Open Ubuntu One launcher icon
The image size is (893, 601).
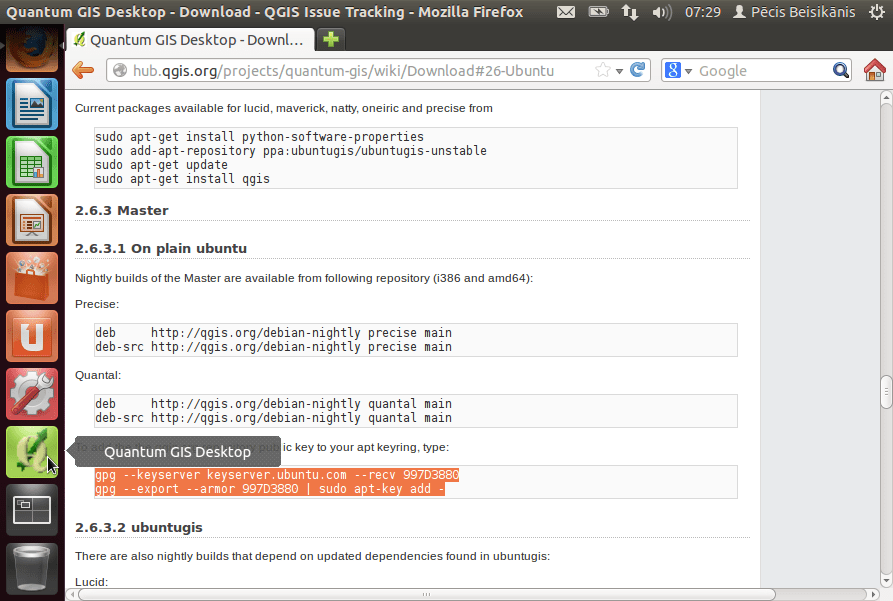coord(32,336)
